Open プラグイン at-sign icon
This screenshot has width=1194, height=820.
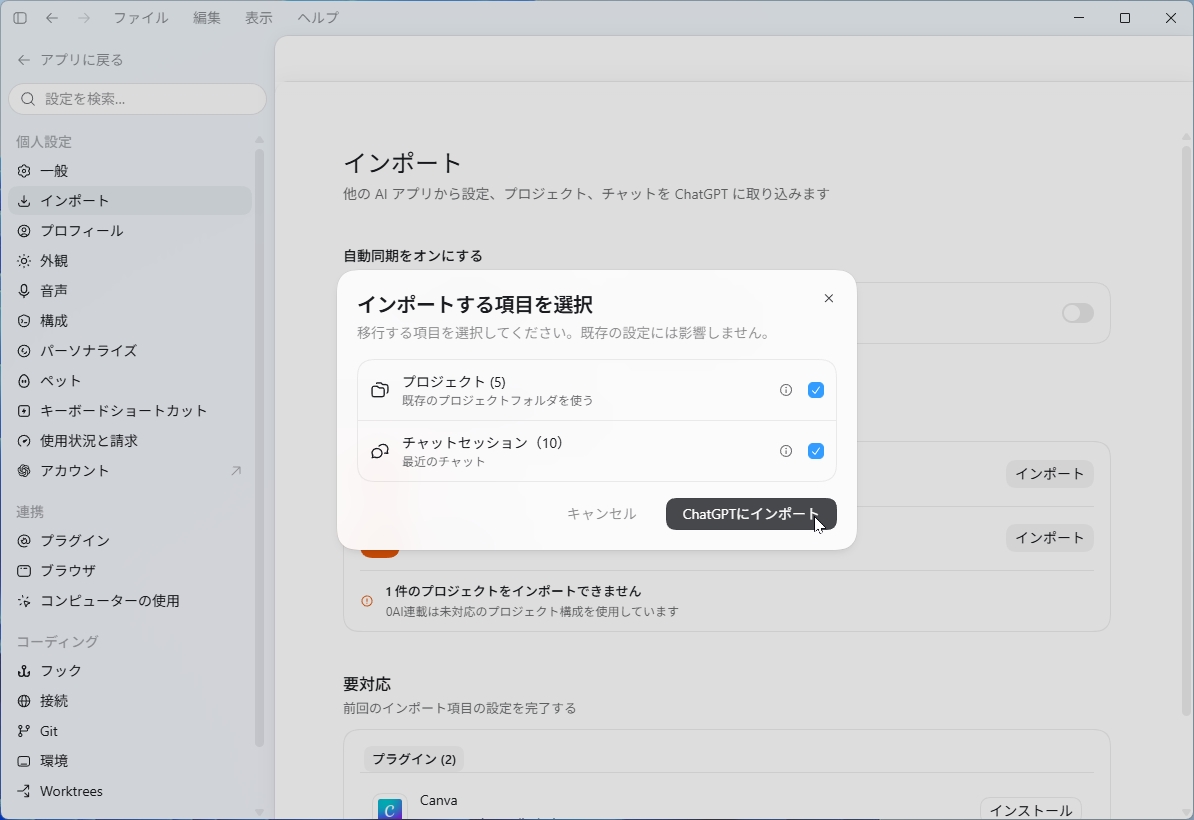click(24, 541)
